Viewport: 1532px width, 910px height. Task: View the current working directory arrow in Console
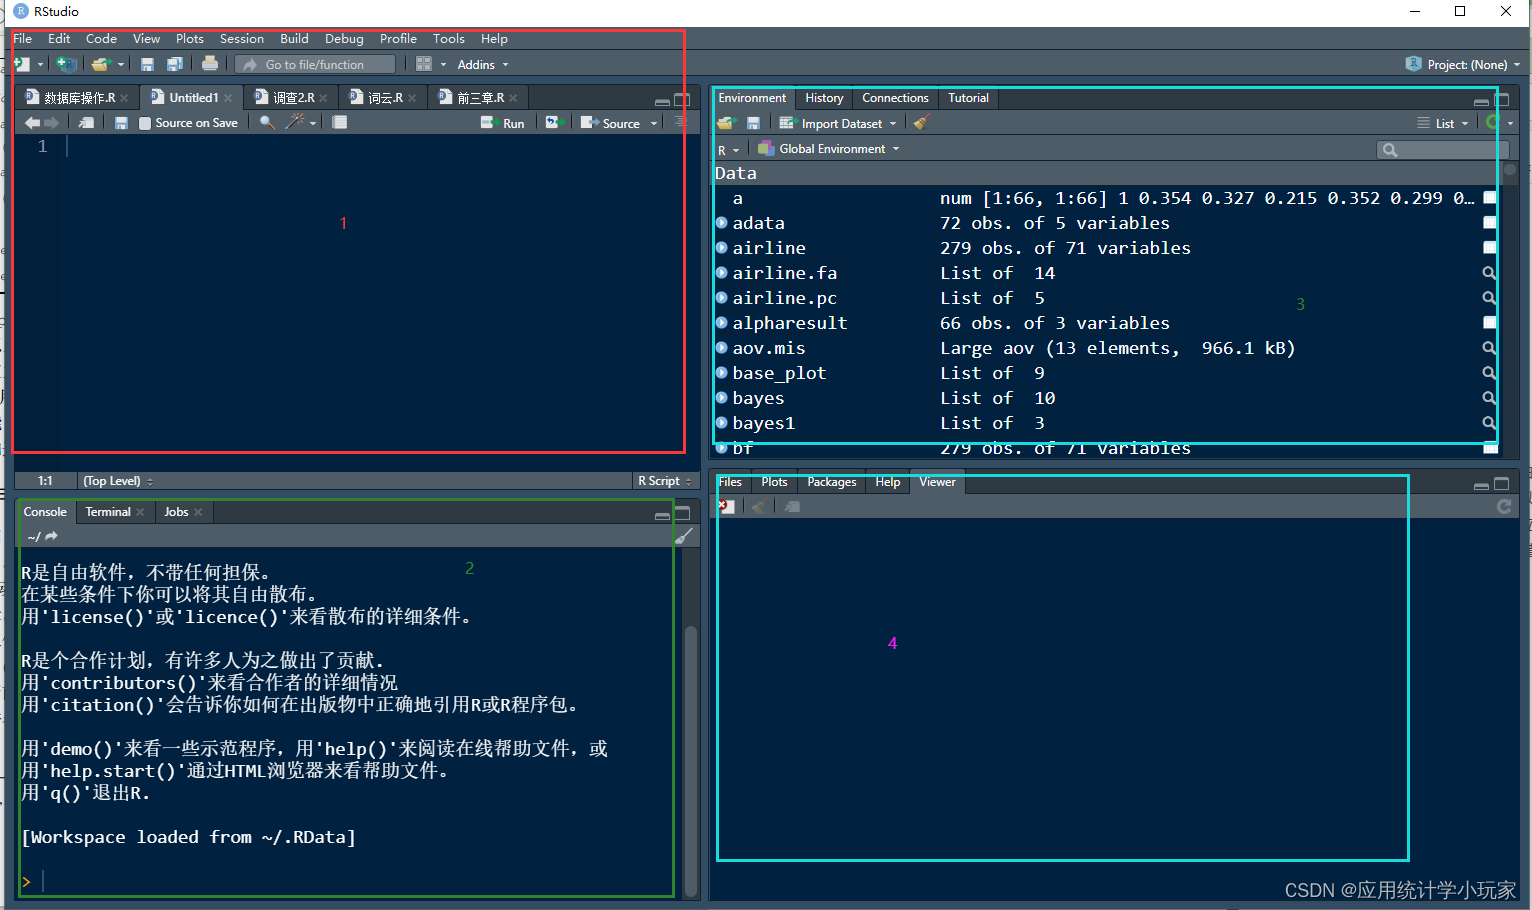pos(51,536)
